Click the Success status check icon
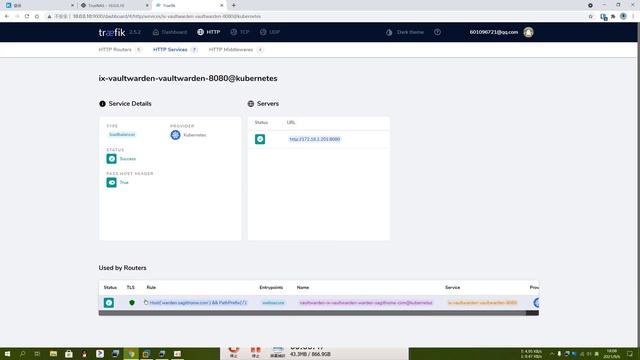This screenshot has width=640, height=360. tap(111, 159)
